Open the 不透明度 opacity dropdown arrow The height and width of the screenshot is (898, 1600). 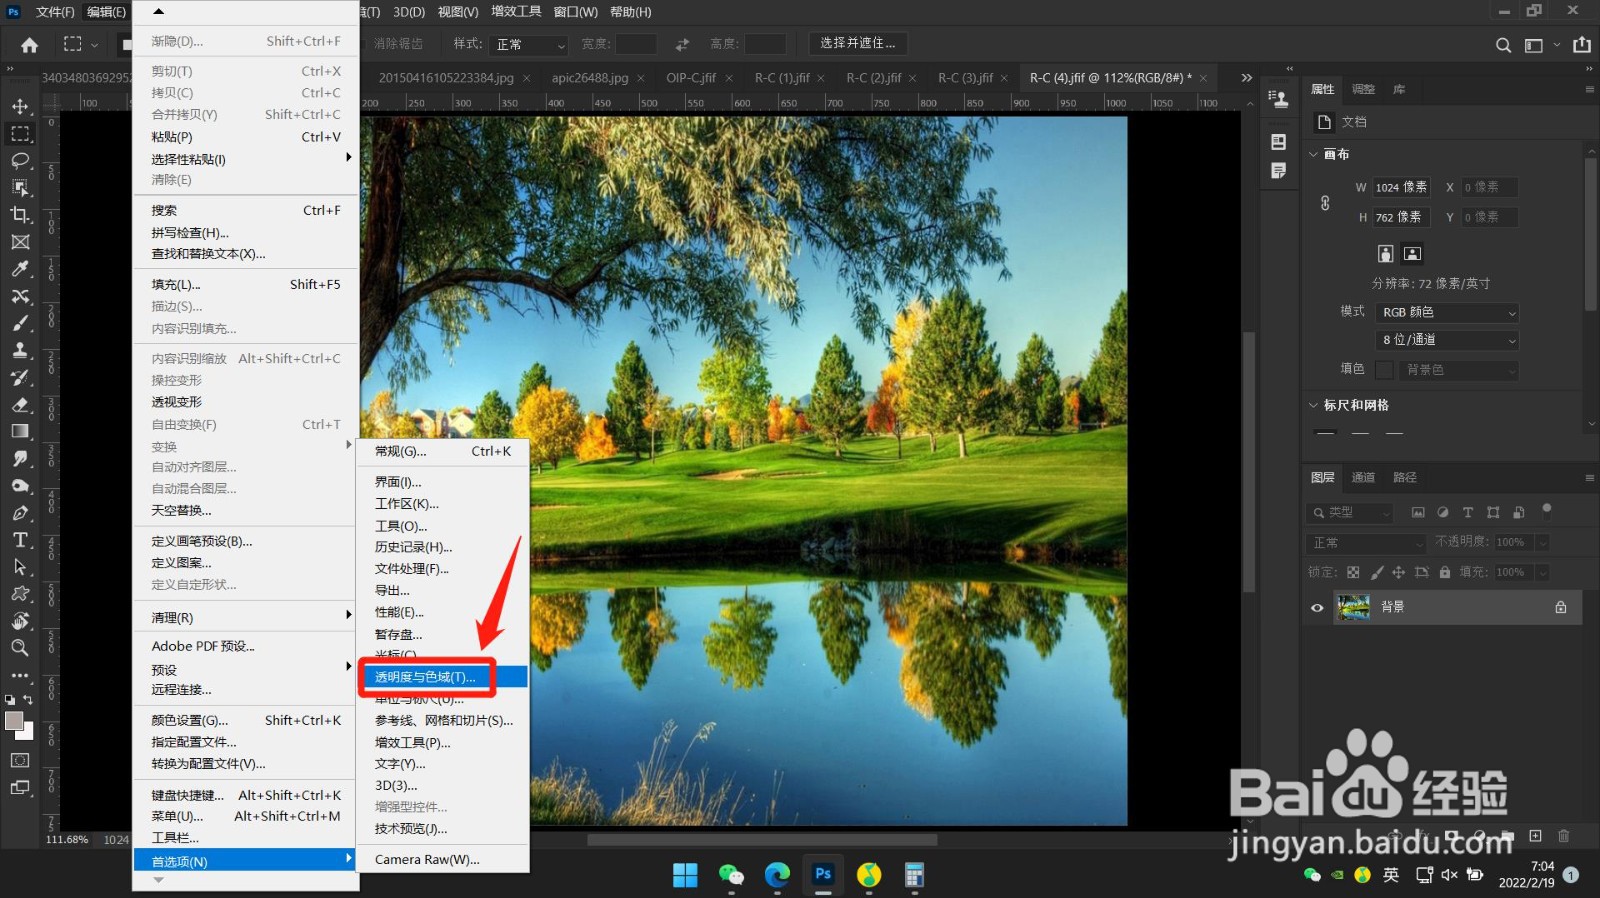tap(1542, 542)
